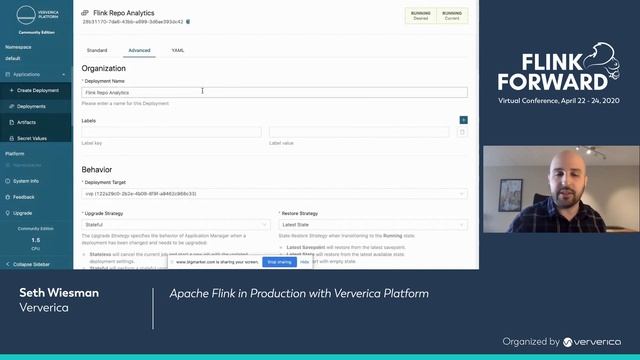Click the Label key input field
The width and height of the screenshot is (640, 360).
point(171,132)
